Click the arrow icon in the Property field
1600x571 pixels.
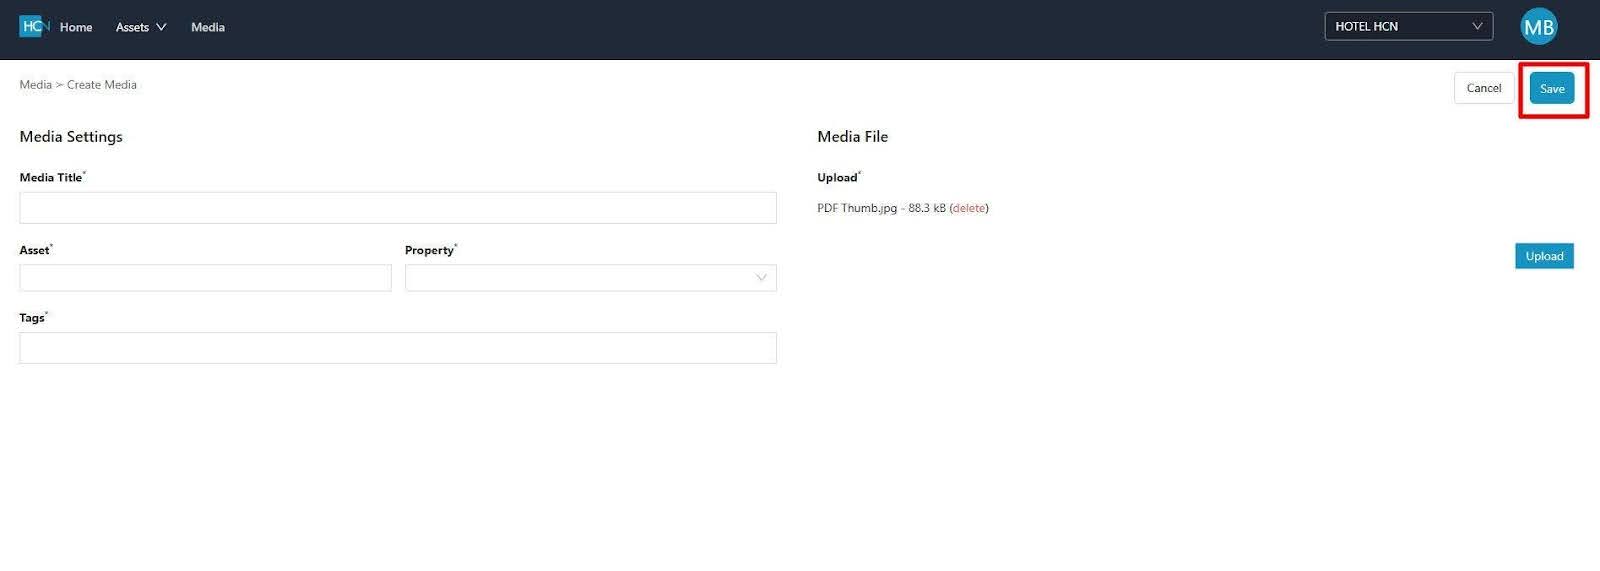tap(761, 278)
